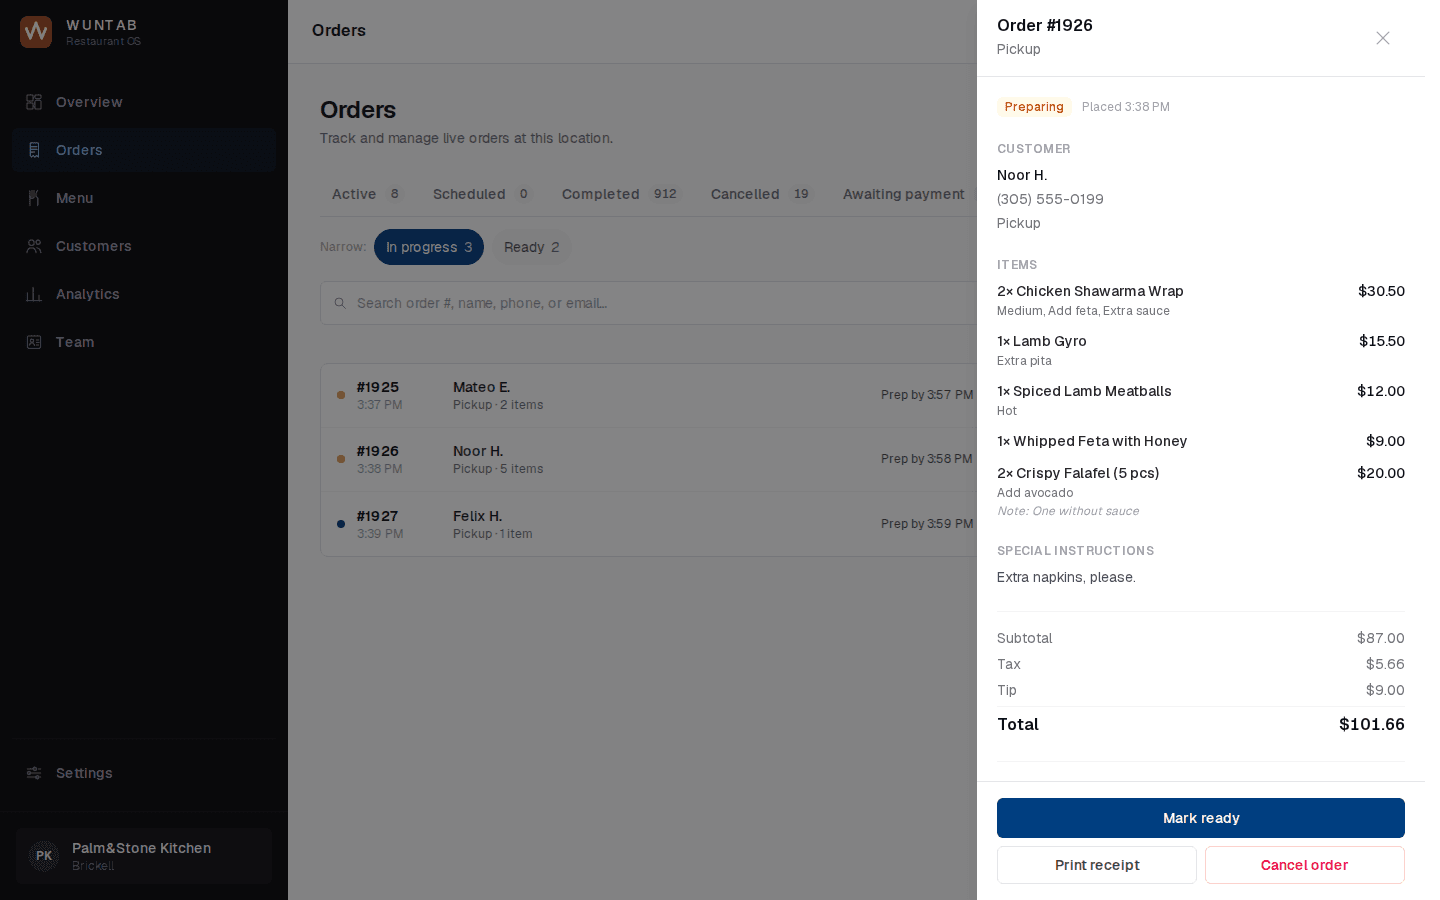
Task: Select order #1927 from Felix H.
Action: (649, 524)
